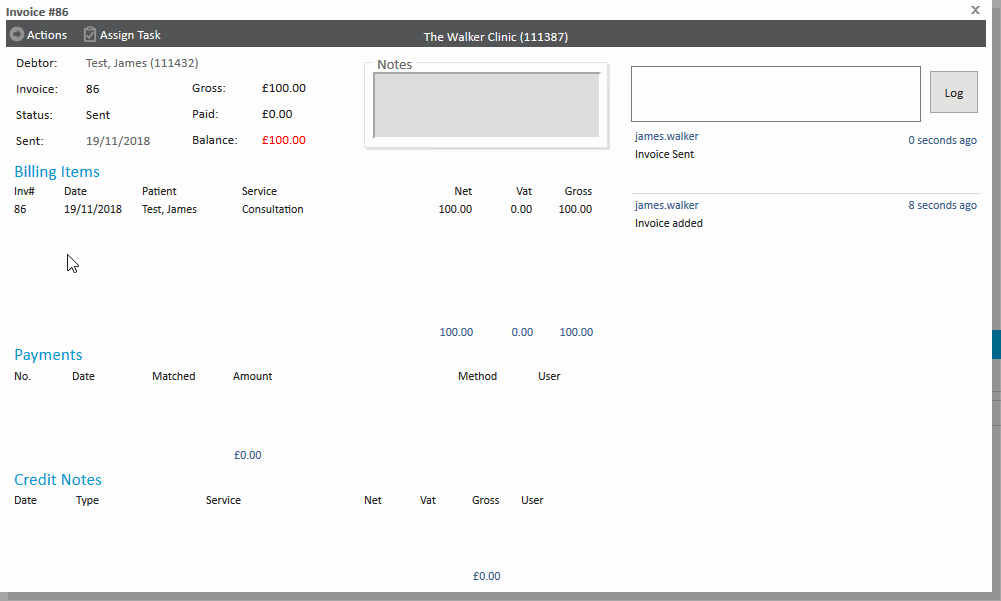Click the Log button

(x=953, y=93)
